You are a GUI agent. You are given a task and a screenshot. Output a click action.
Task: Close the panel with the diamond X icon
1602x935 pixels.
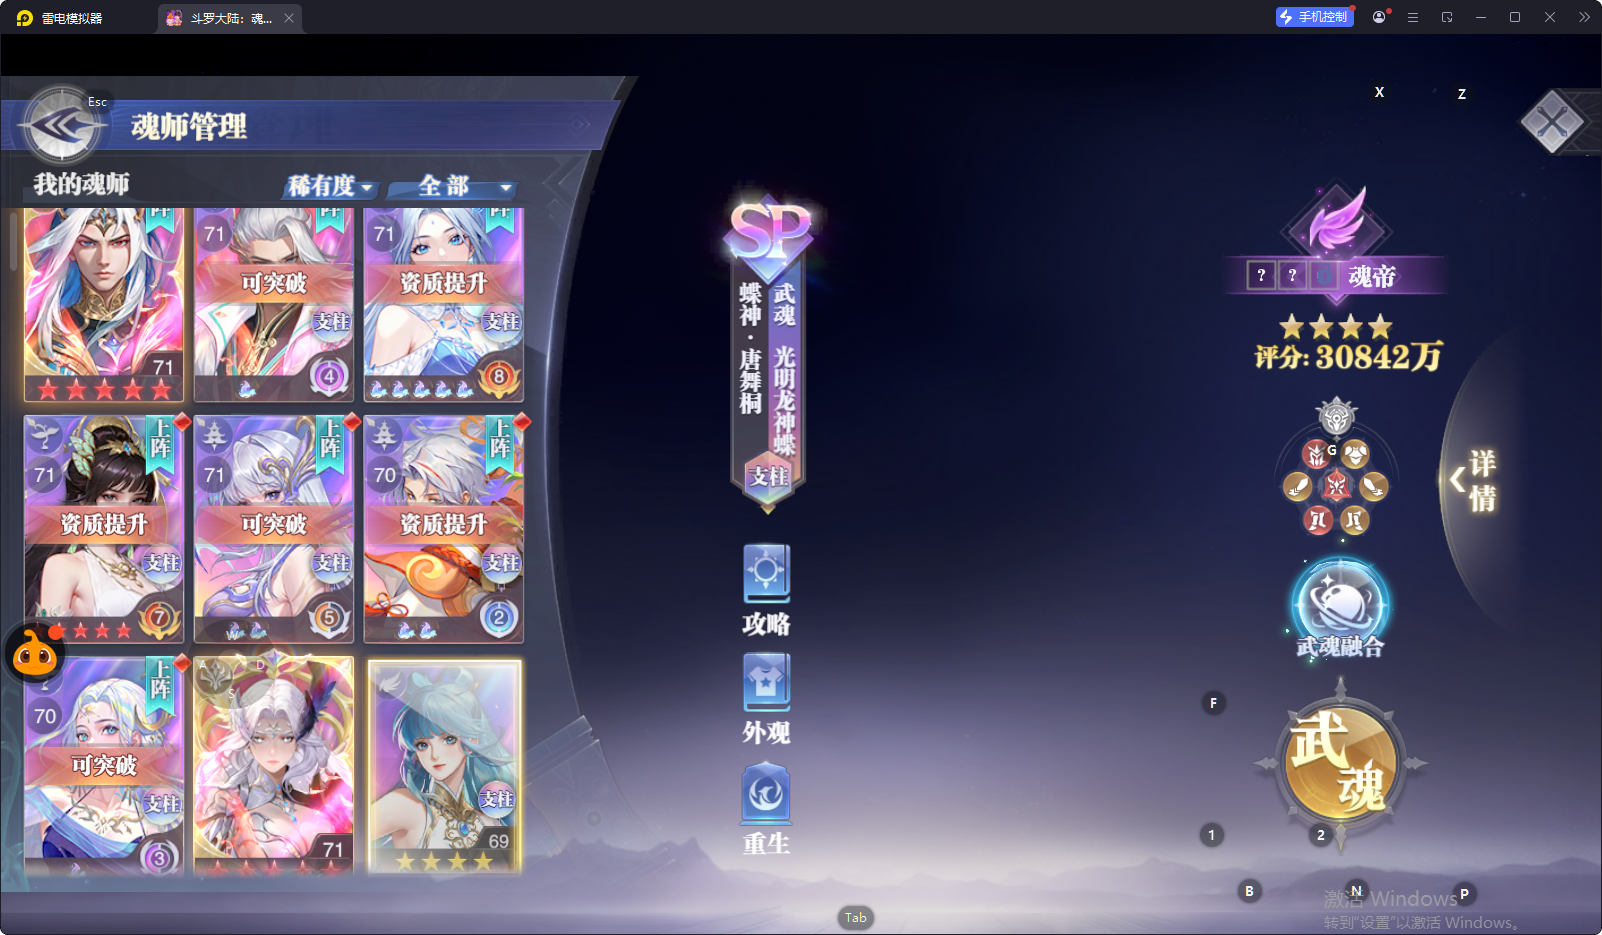tap(1552, 122)
